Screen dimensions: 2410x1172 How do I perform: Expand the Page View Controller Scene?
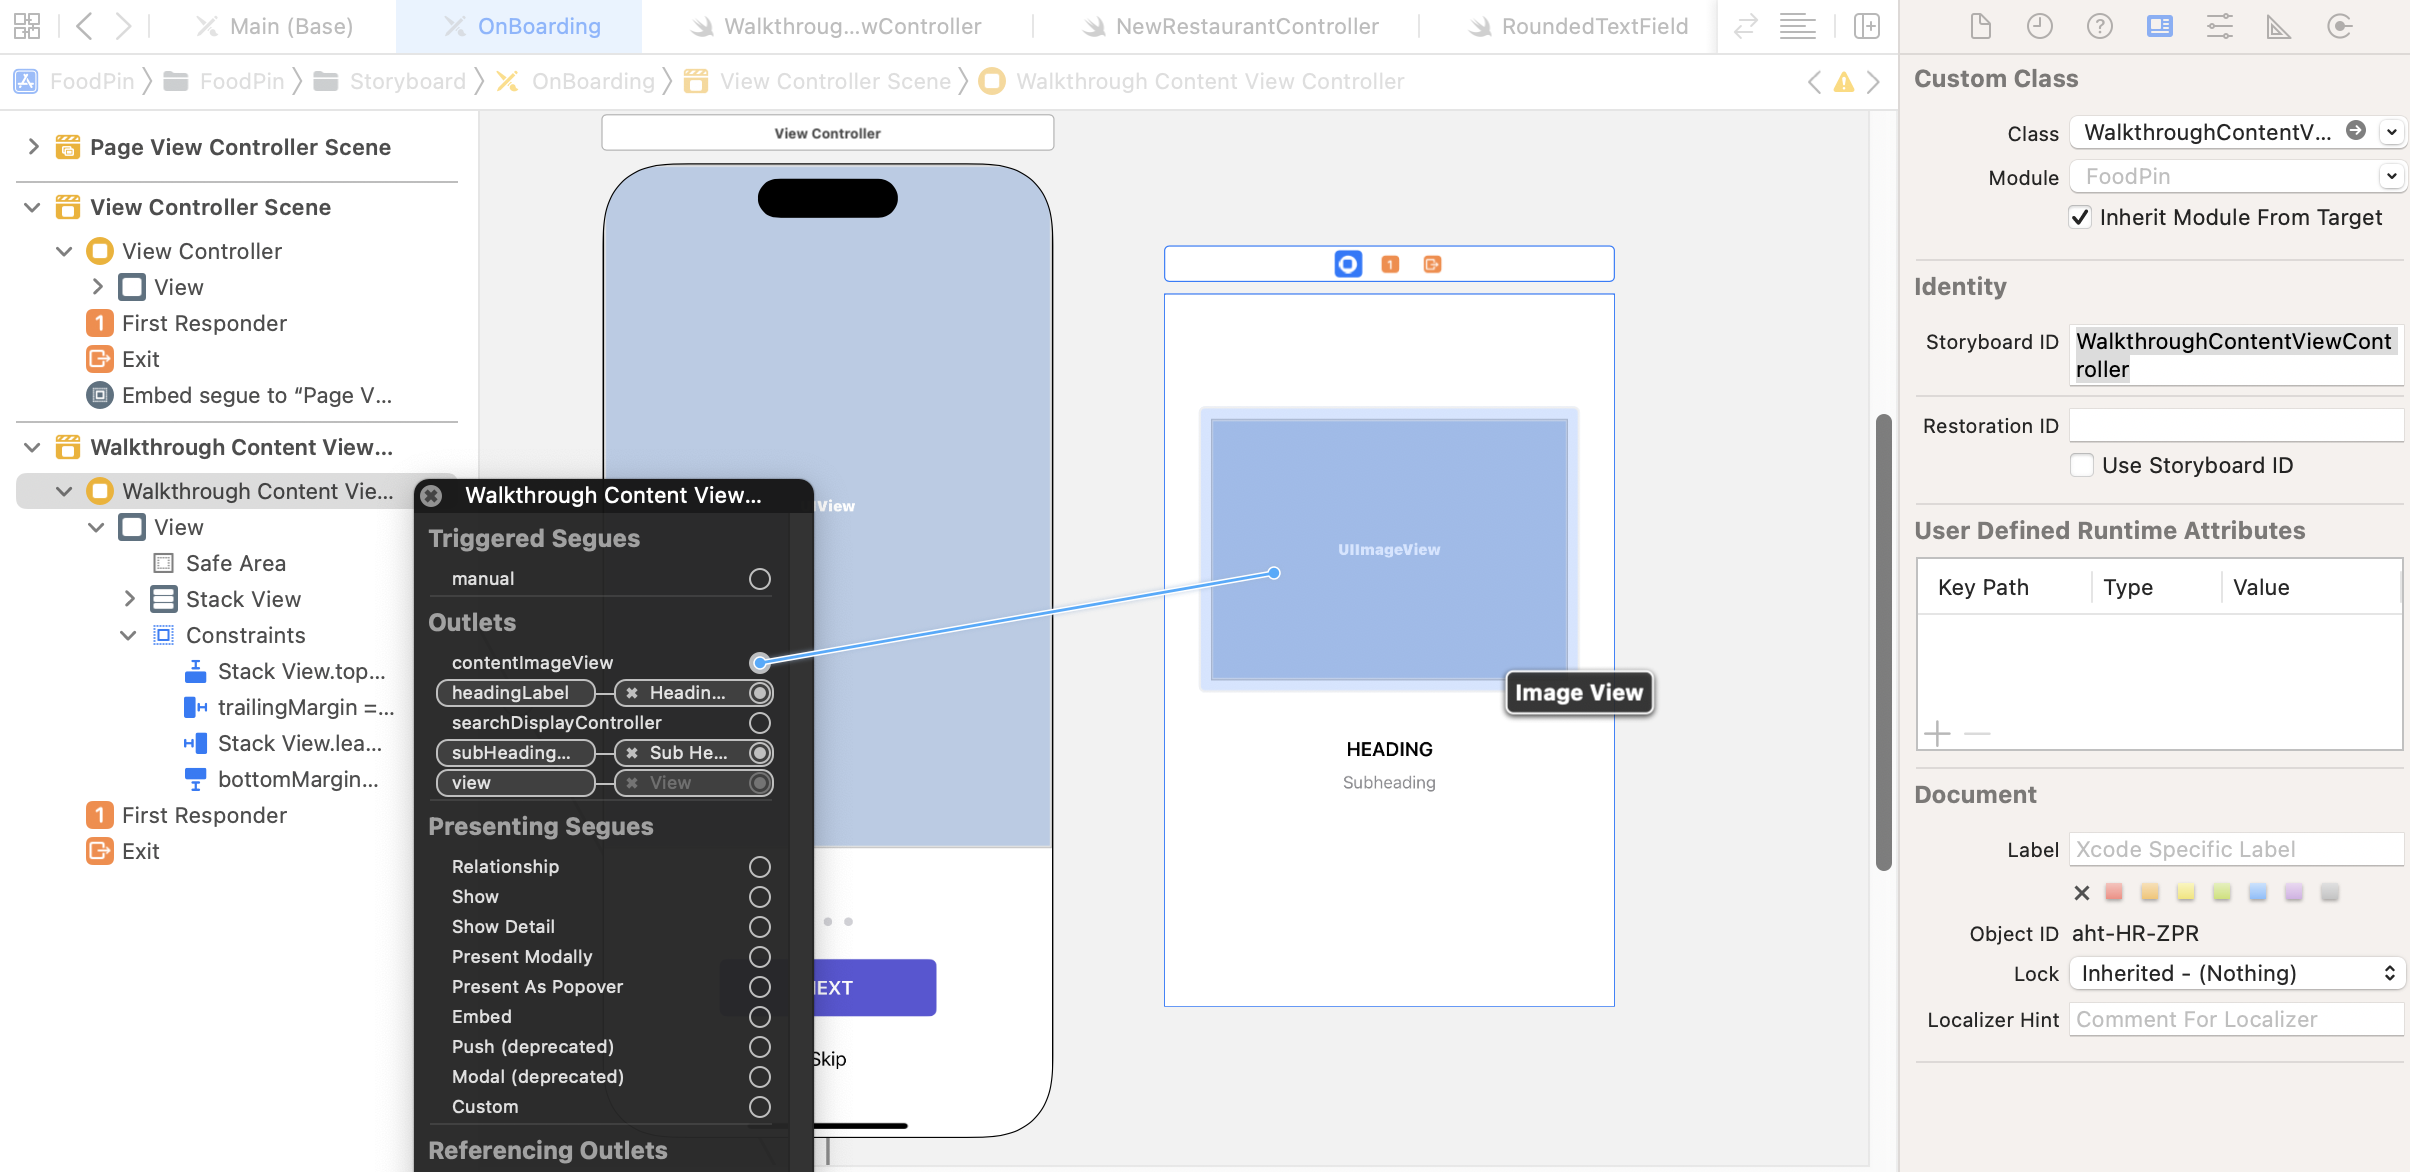click(x=33, y=147)
